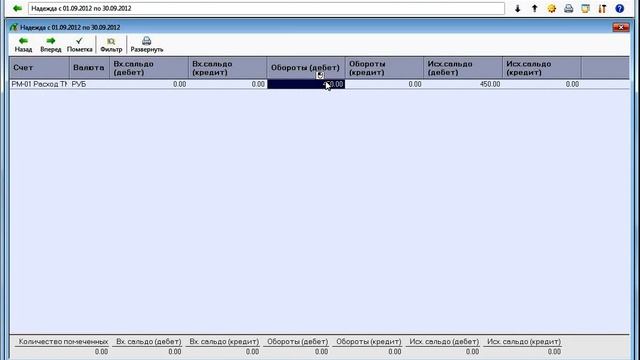Click the window title bar app icon
The image size is (640, 360).
coord(14,27)
